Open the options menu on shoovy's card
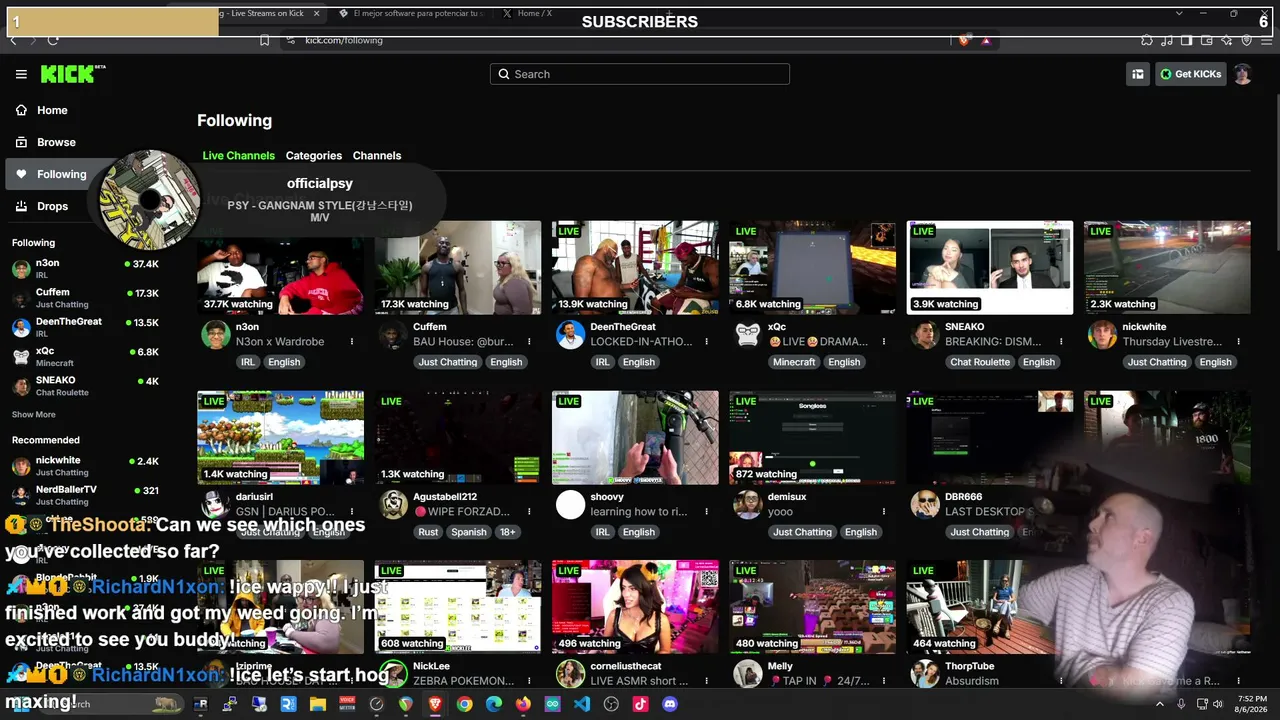This screenshot has width=1280, height=720. pos(707,512)
